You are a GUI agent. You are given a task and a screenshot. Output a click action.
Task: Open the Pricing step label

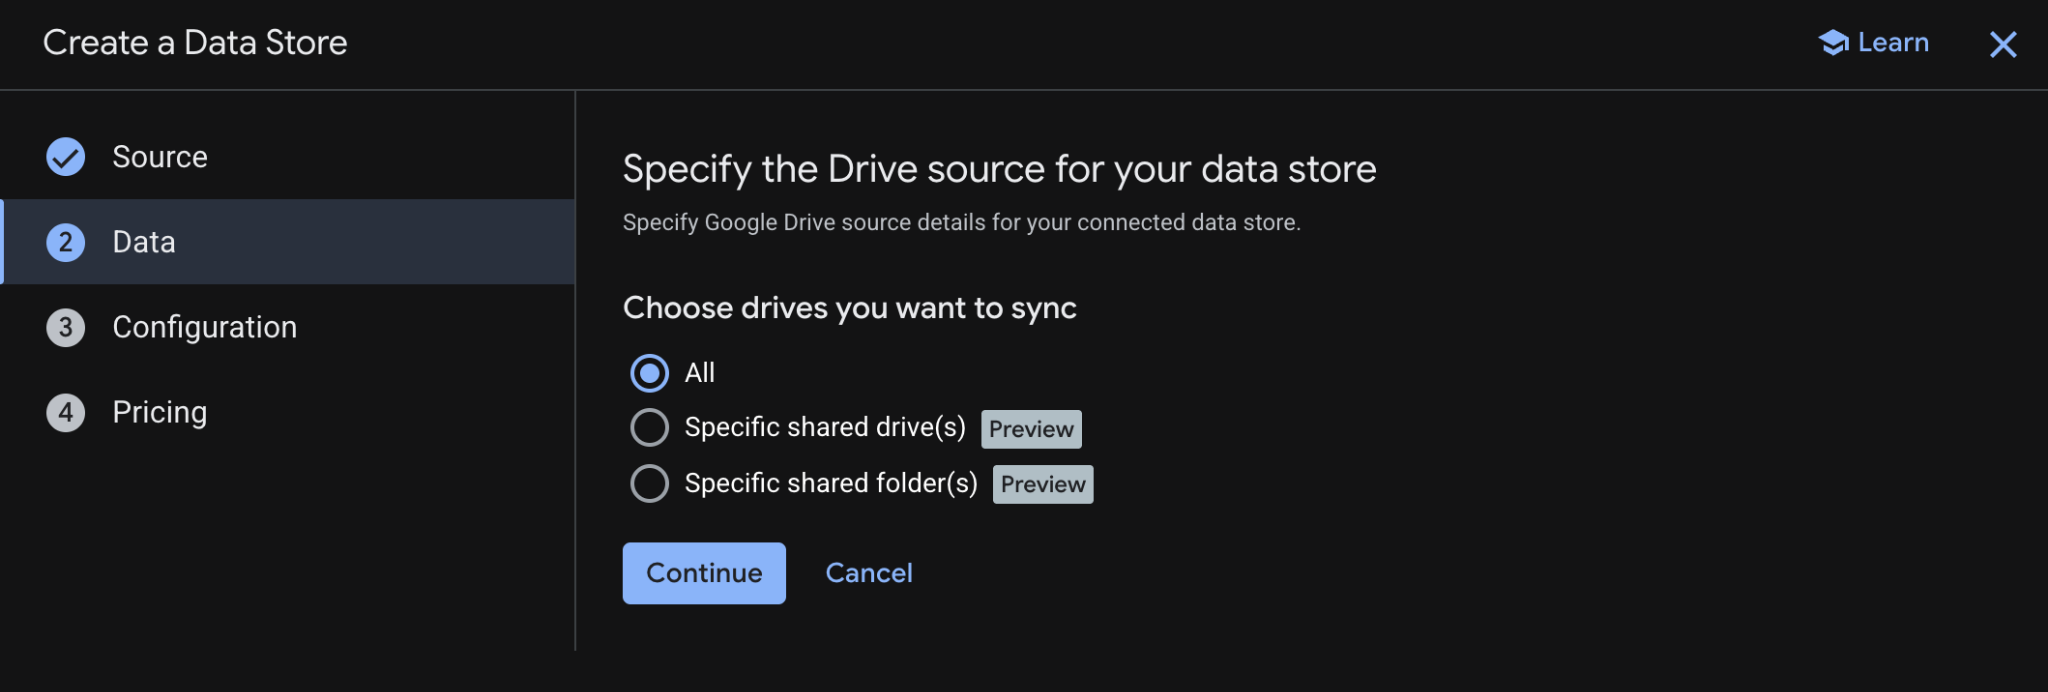tap(160, 412)
